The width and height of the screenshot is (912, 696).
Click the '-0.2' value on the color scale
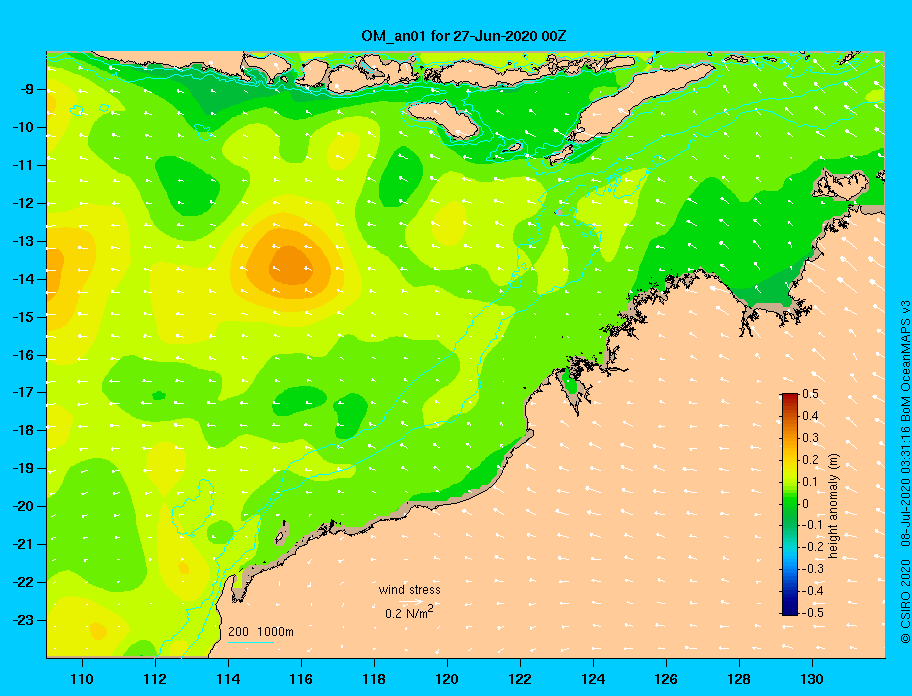[809, 547]
